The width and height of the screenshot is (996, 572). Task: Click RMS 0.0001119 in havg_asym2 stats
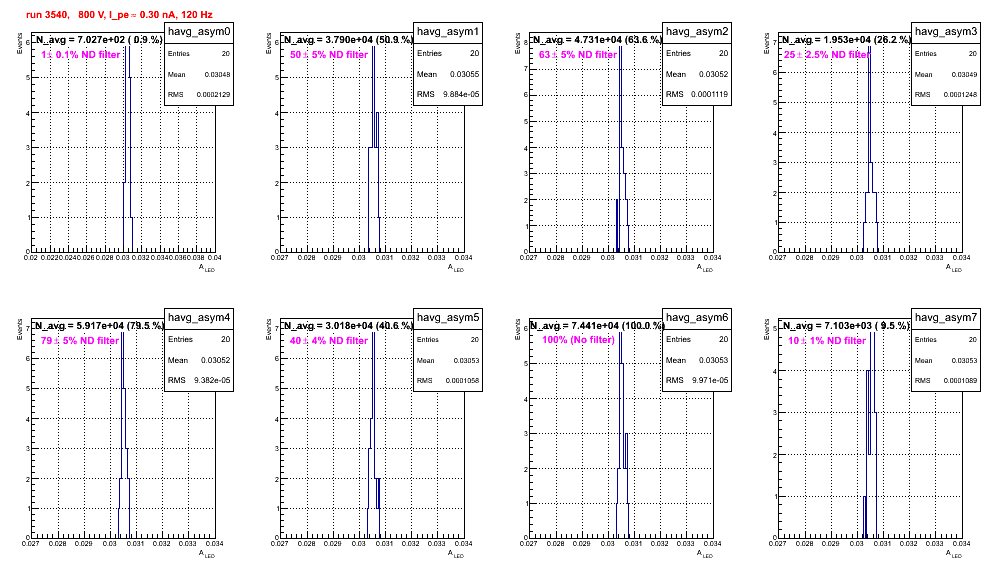click(x=697, y=94)
